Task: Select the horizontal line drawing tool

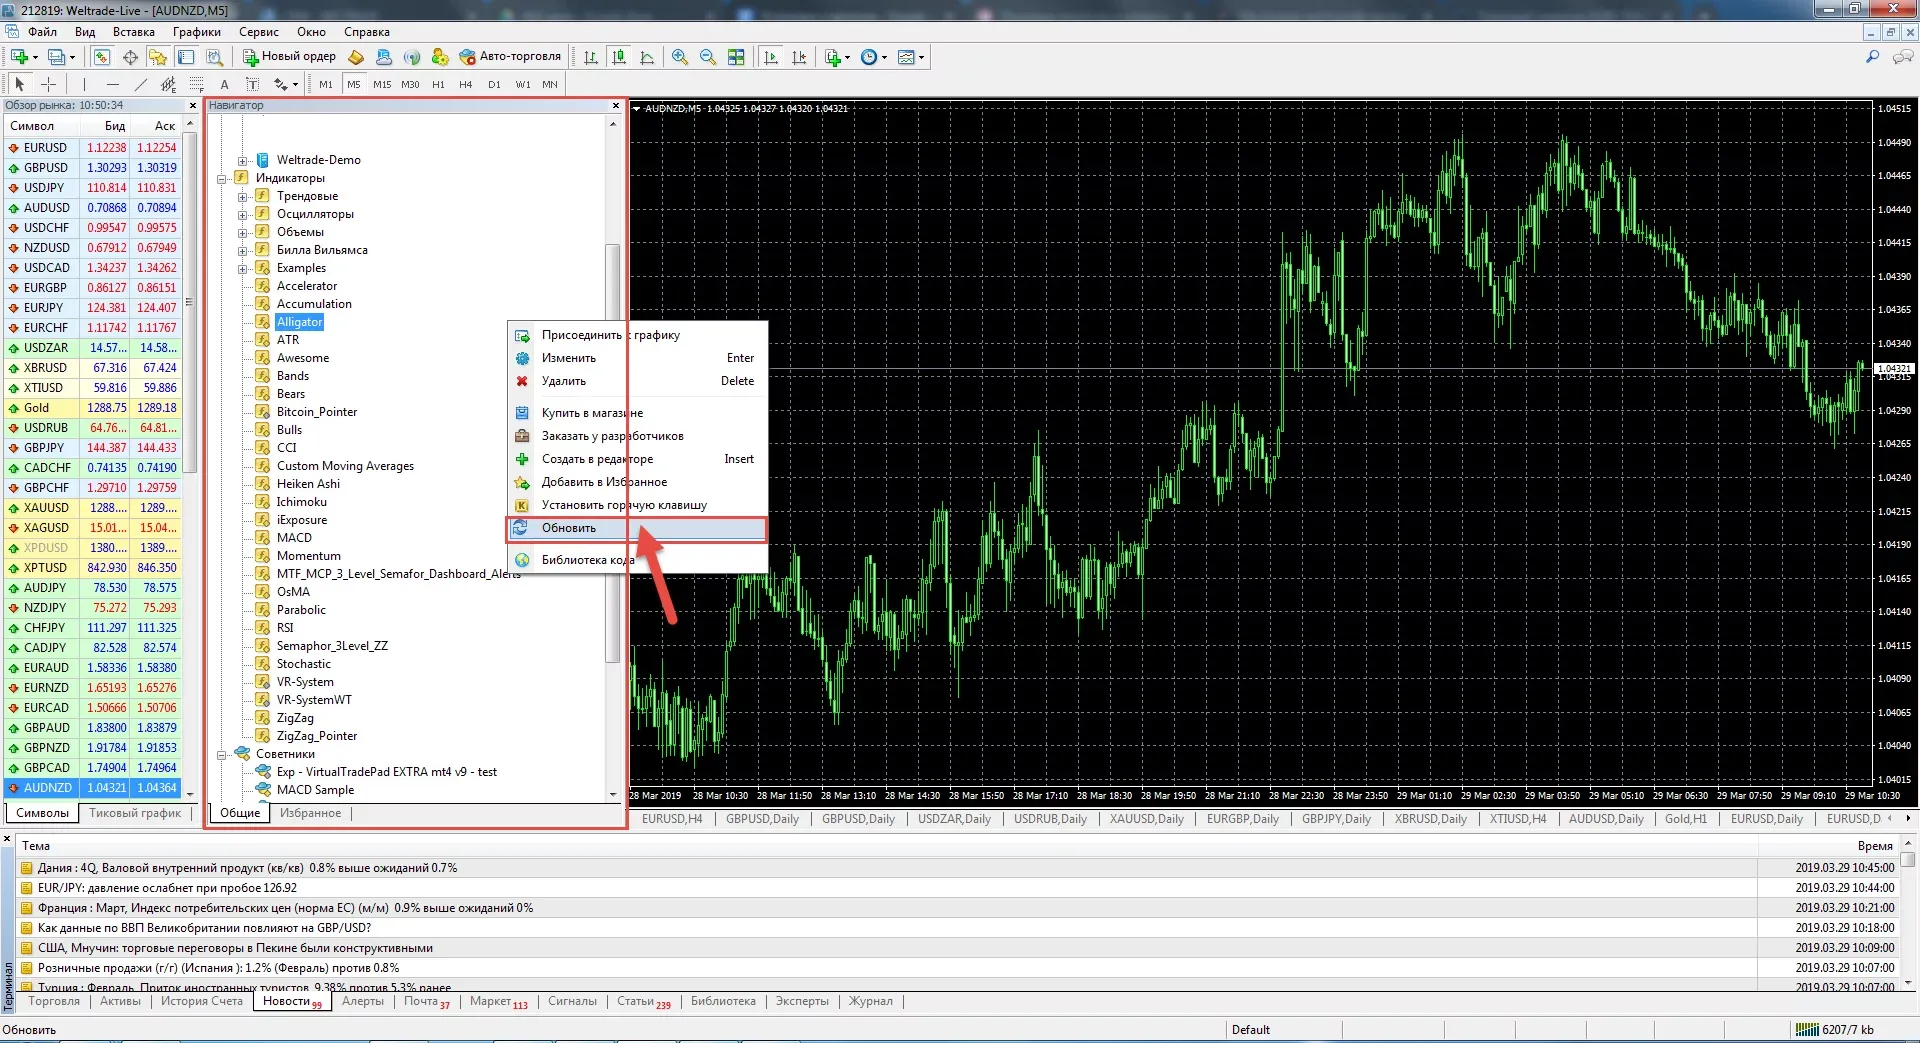Action: coord(112,84)
